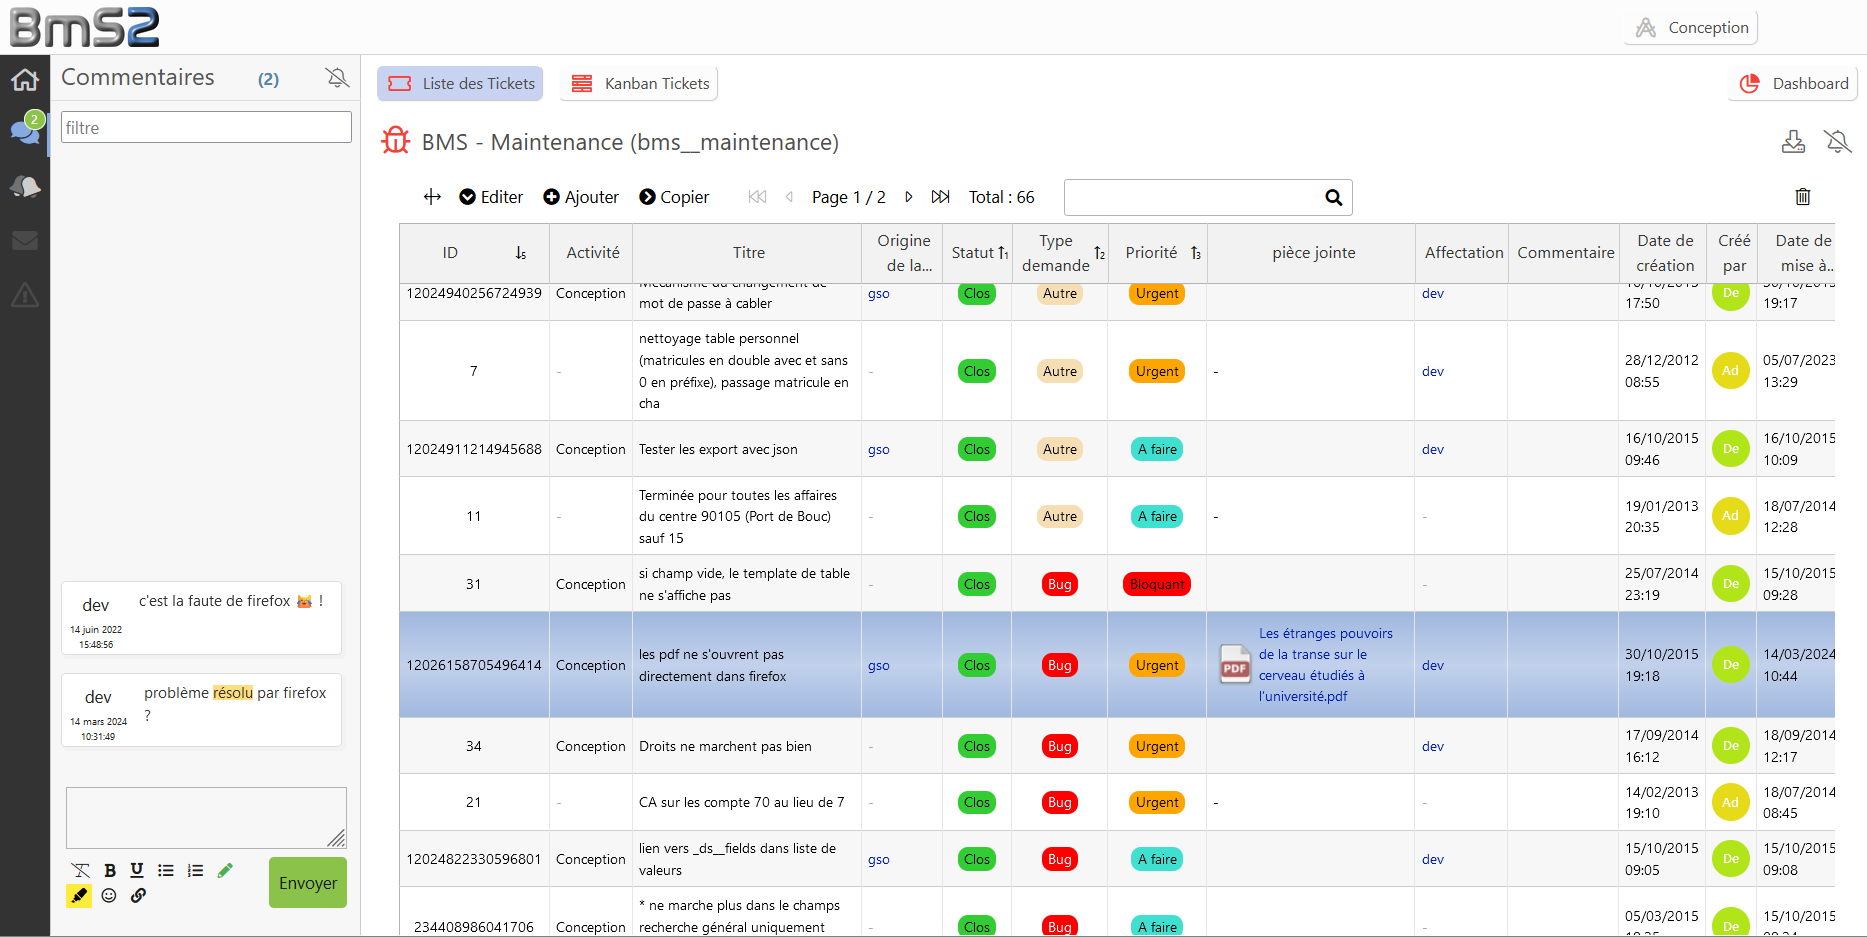Click A faire badge in ticket 11 row
Image resolution: width=1867 pixels, height=937 pixels.
[1157, 516]
